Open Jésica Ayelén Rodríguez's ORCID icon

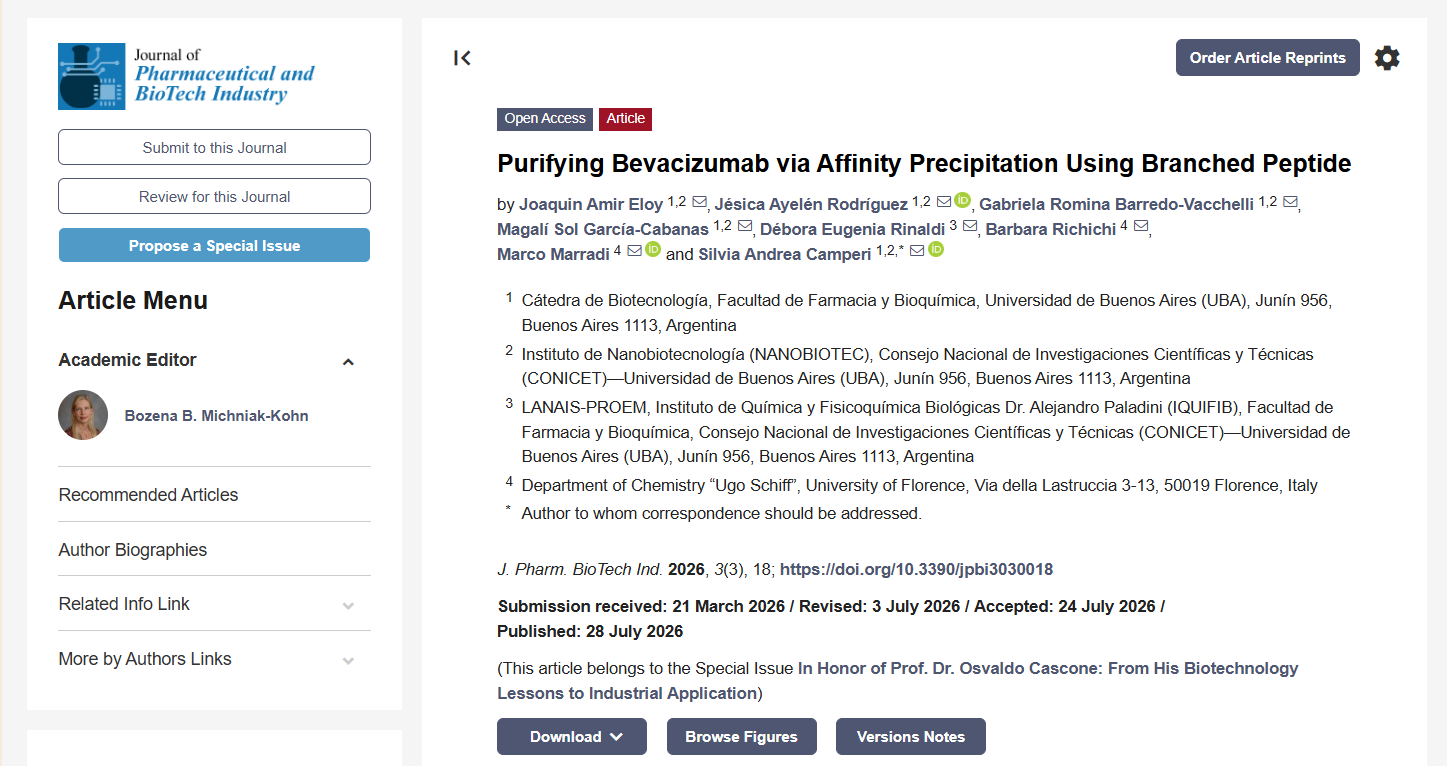(963, 201)
